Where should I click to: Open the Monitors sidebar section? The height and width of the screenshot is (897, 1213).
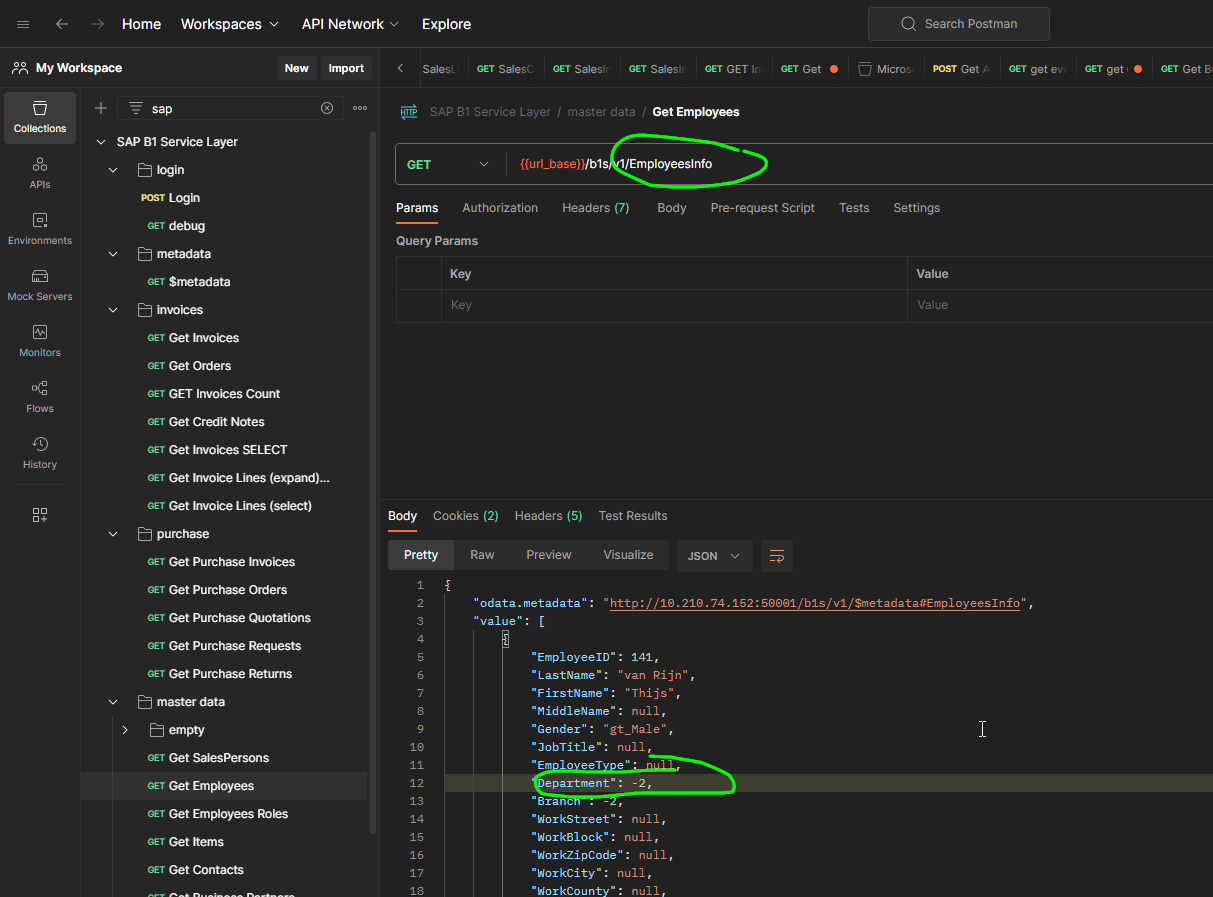(40, 341)
